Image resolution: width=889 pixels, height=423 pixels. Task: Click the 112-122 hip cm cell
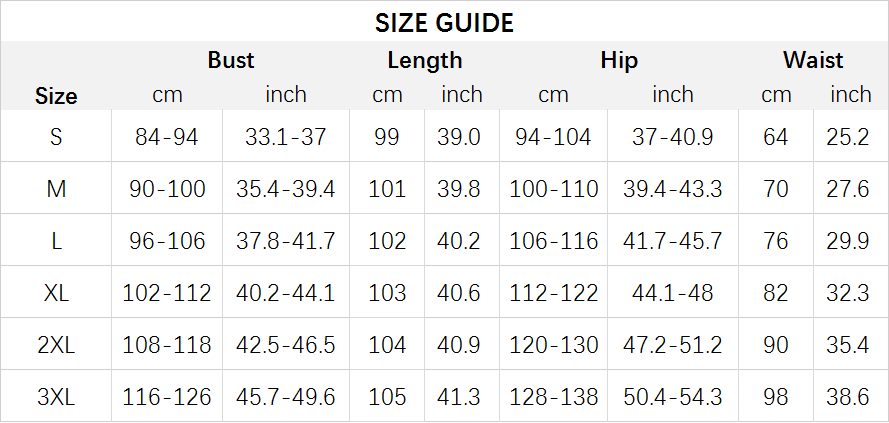tap(554, 293)
